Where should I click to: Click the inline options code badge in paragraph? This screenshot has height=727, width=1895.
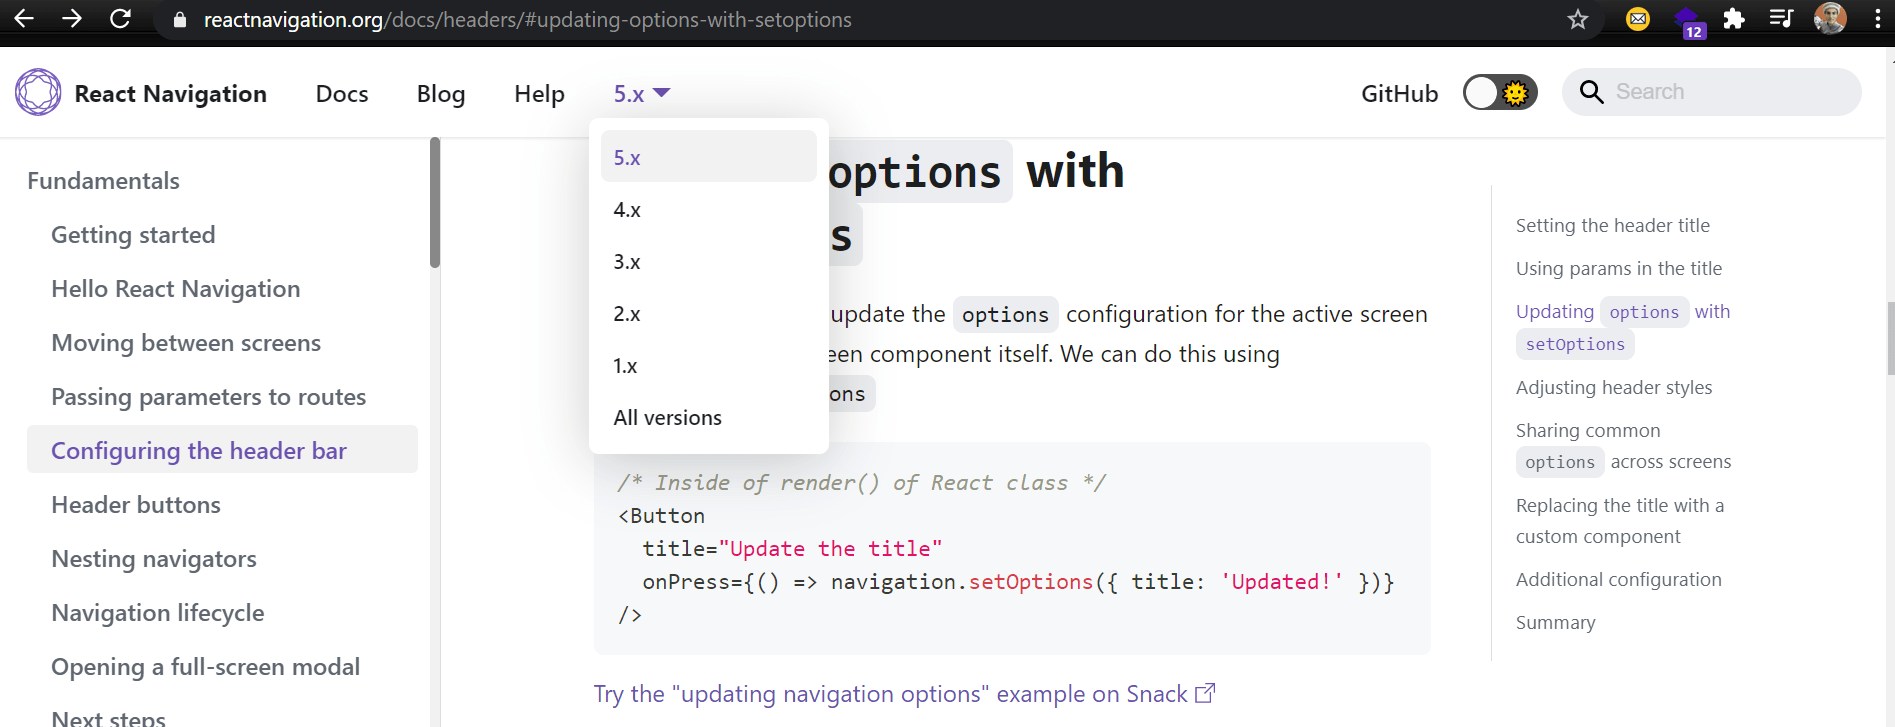point(1005,314)
